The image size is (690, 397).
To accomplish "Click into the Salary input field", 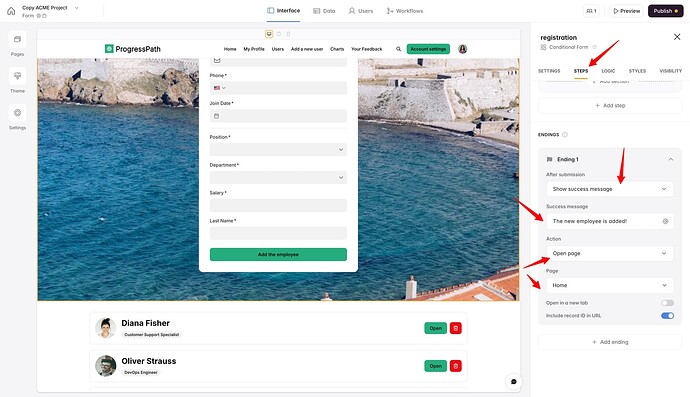I will [278, 206].
